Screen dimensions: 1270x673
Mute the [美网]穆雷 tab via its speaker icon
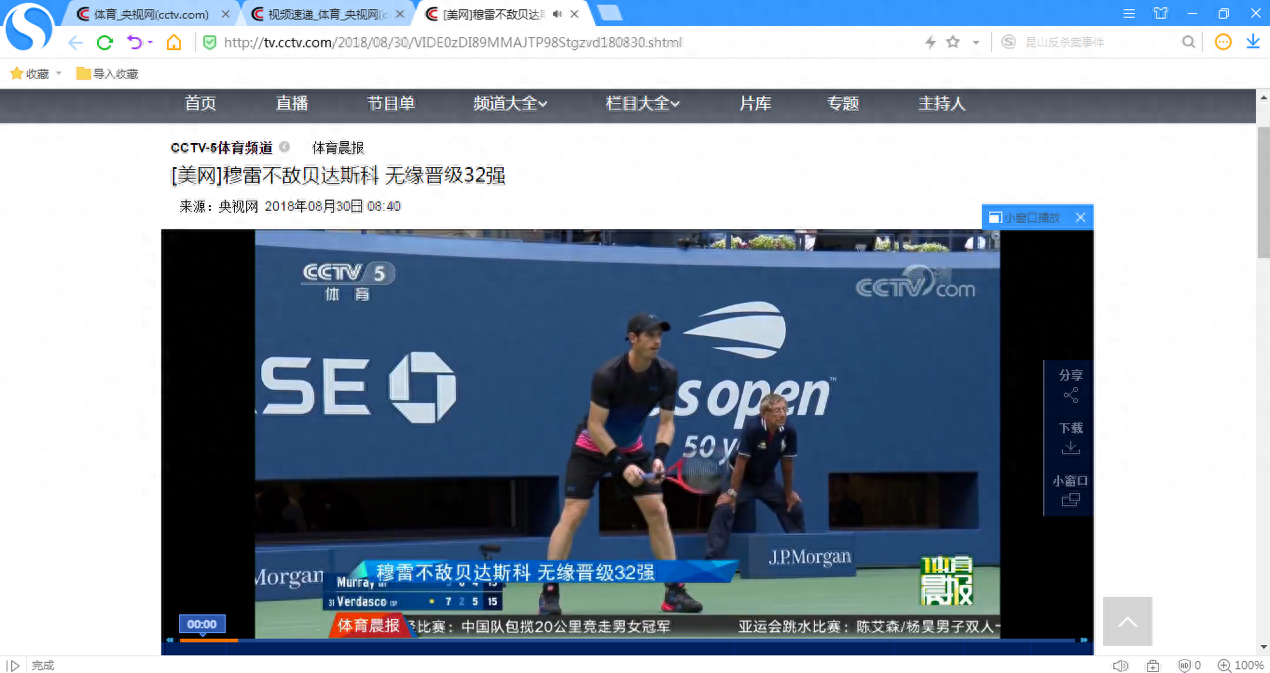[x=557, y=14]
